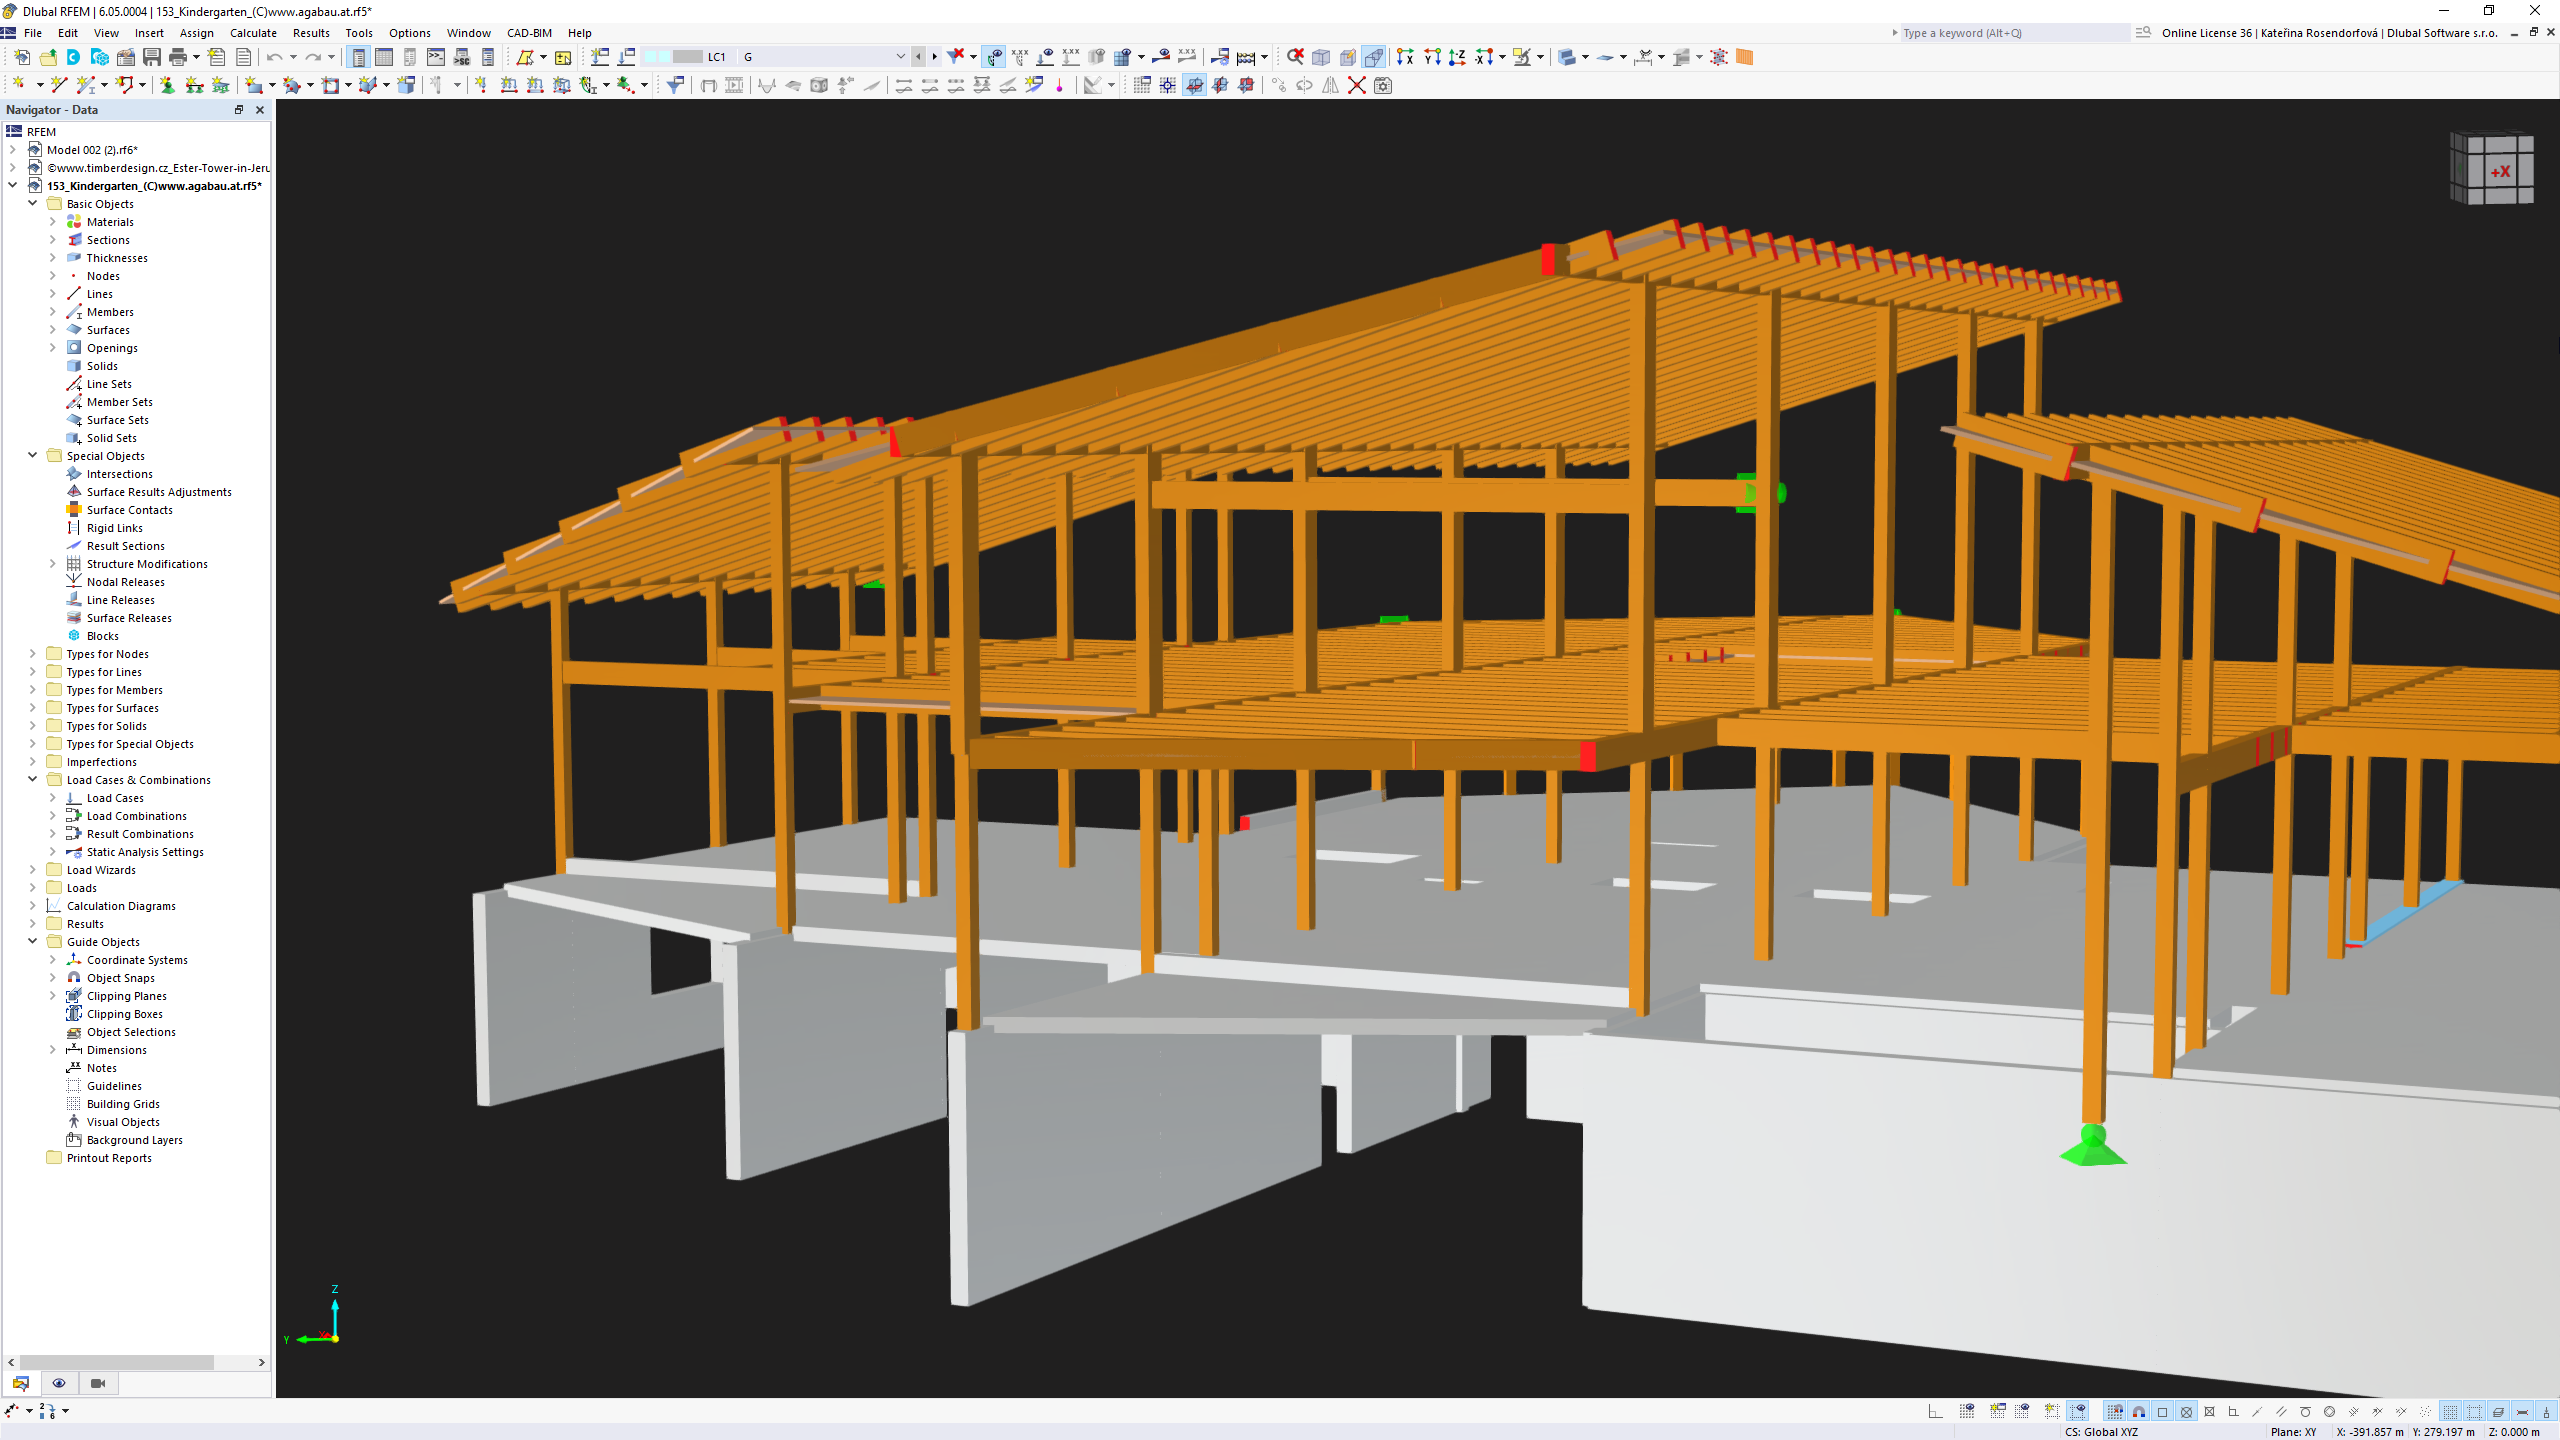The image size is (2560, 1440).
Task: Click the horizontal scrollbar in Navigator
Action: 135,1361
